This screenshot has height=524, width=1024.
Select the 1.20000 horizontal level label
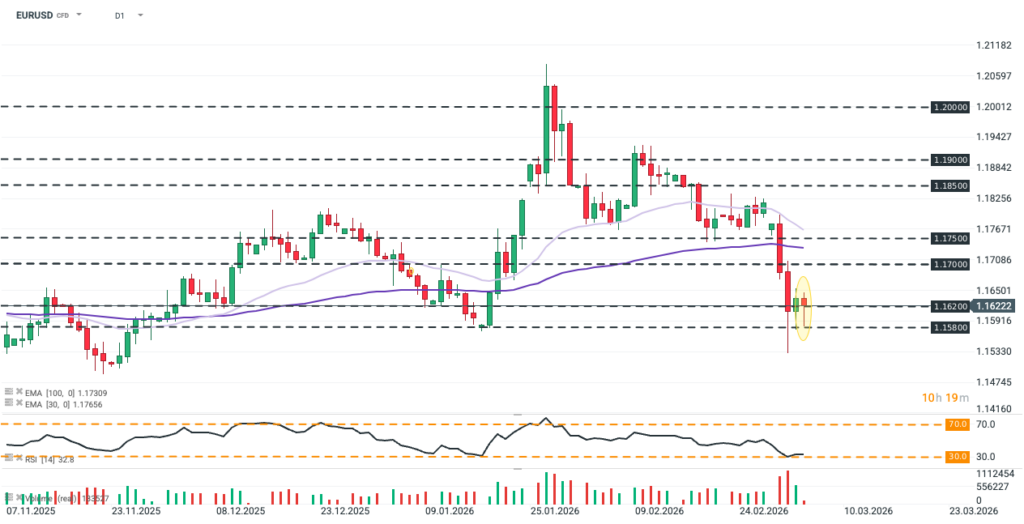(948, 106)
